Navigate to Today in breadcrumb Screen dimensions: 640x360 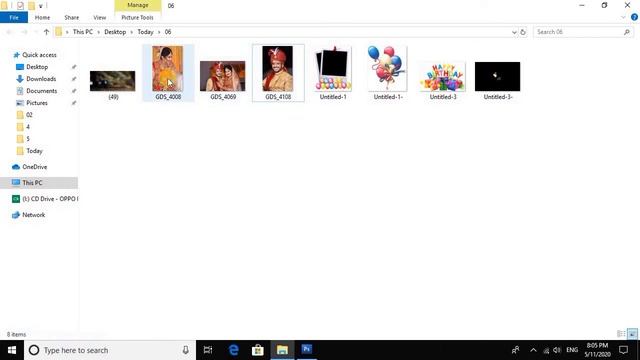coord(145,32)
